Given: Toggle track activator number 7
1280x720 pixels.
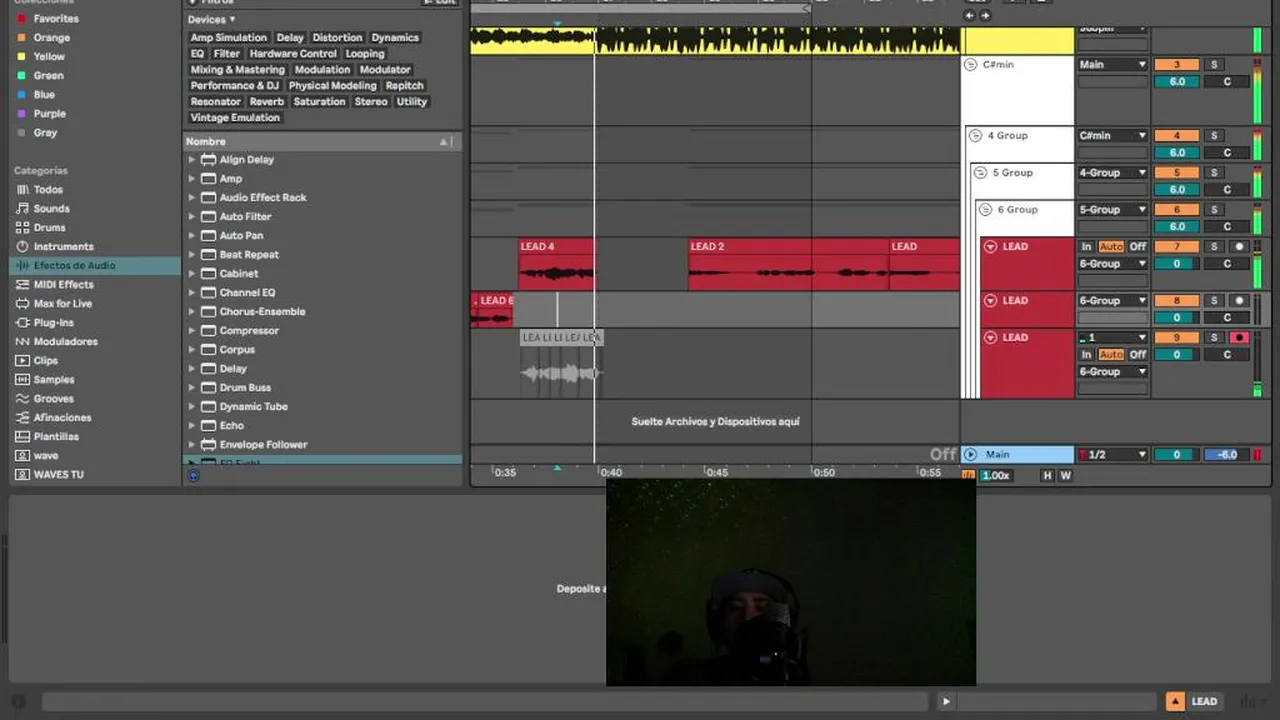Looking at the screenshot, I should coord(1177,247).
